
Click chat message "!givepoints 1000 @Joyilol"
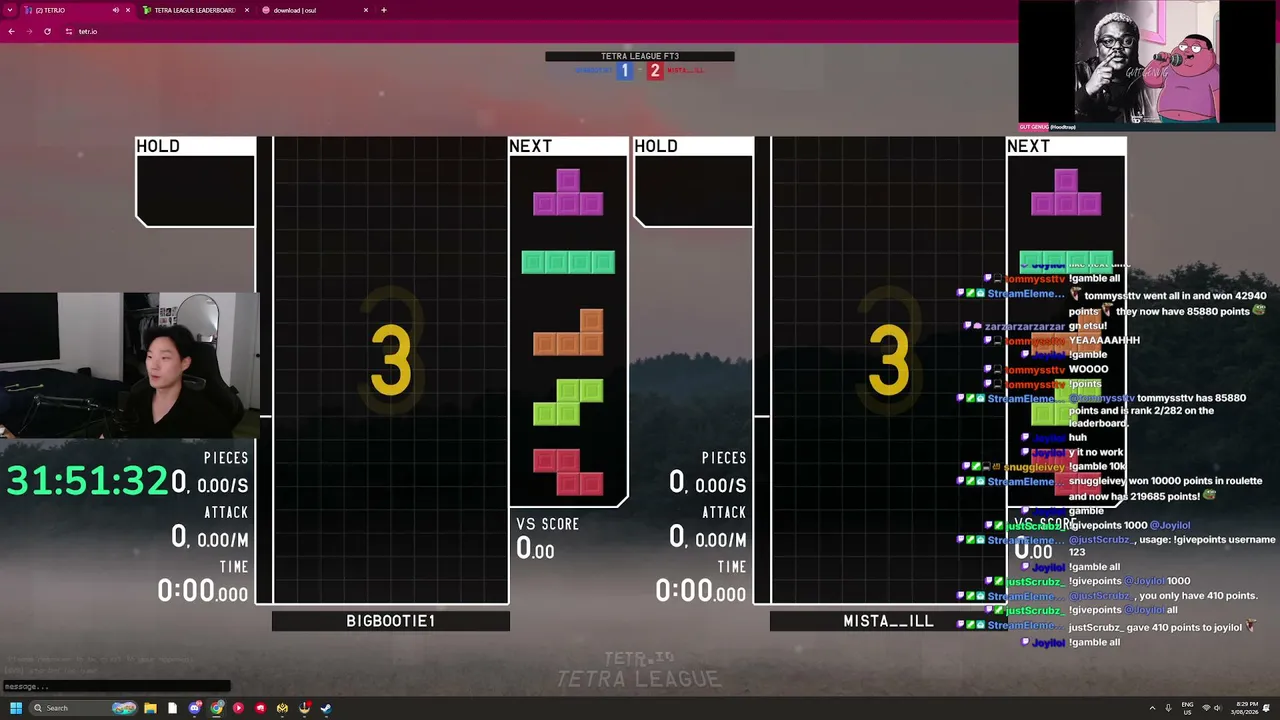1130,525
